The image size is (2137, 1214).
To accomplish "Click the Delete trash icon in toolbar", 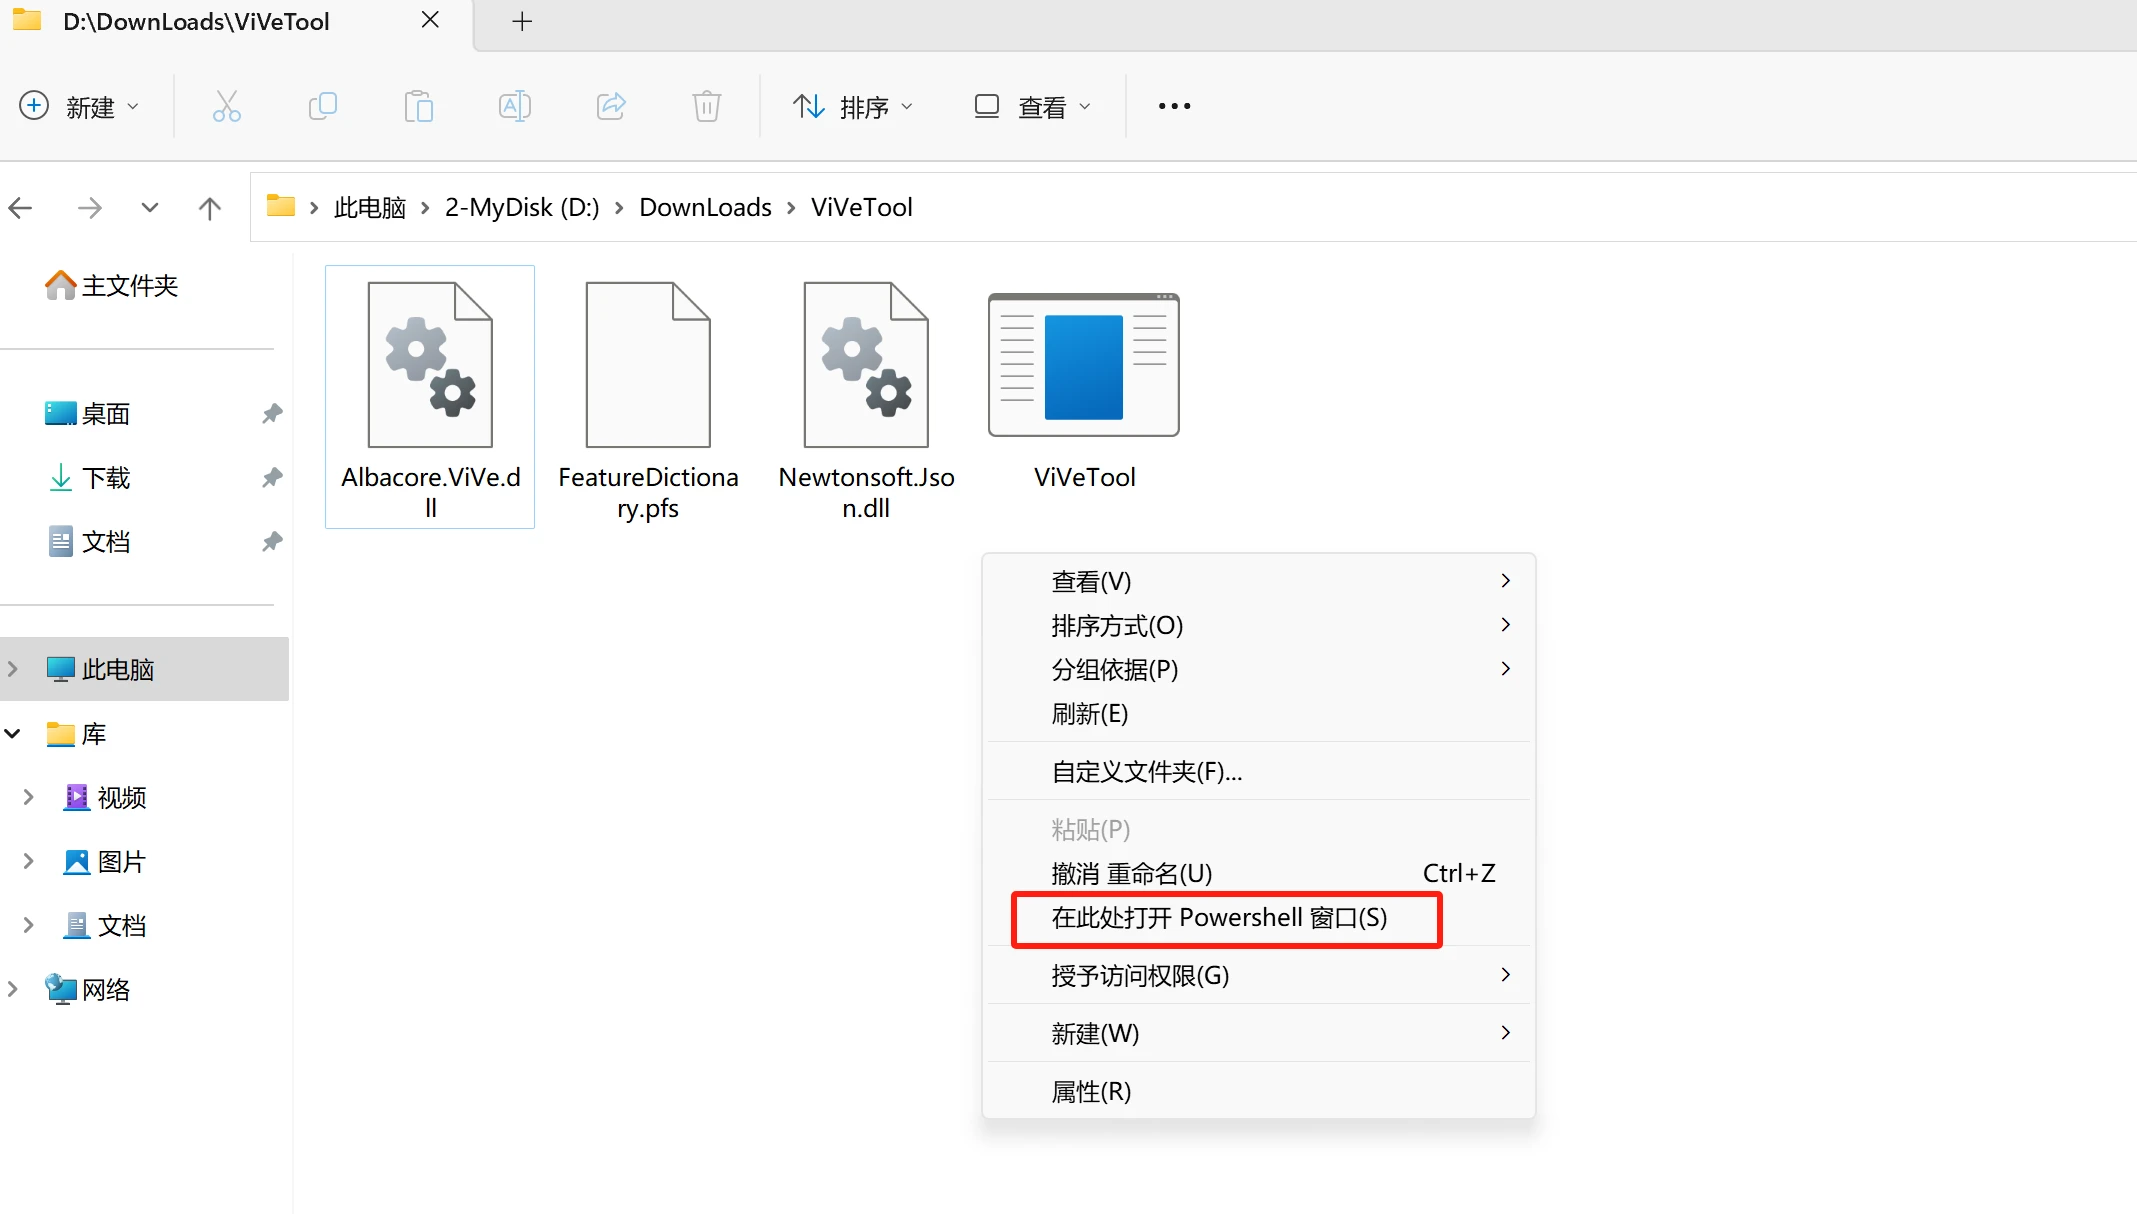I will click(x=707, y=106).
